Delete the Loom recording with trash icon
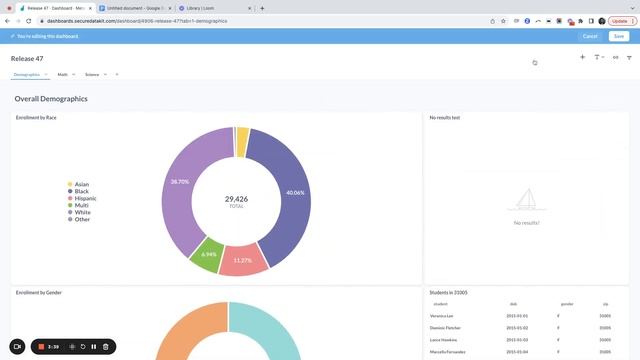 [105, 347]
